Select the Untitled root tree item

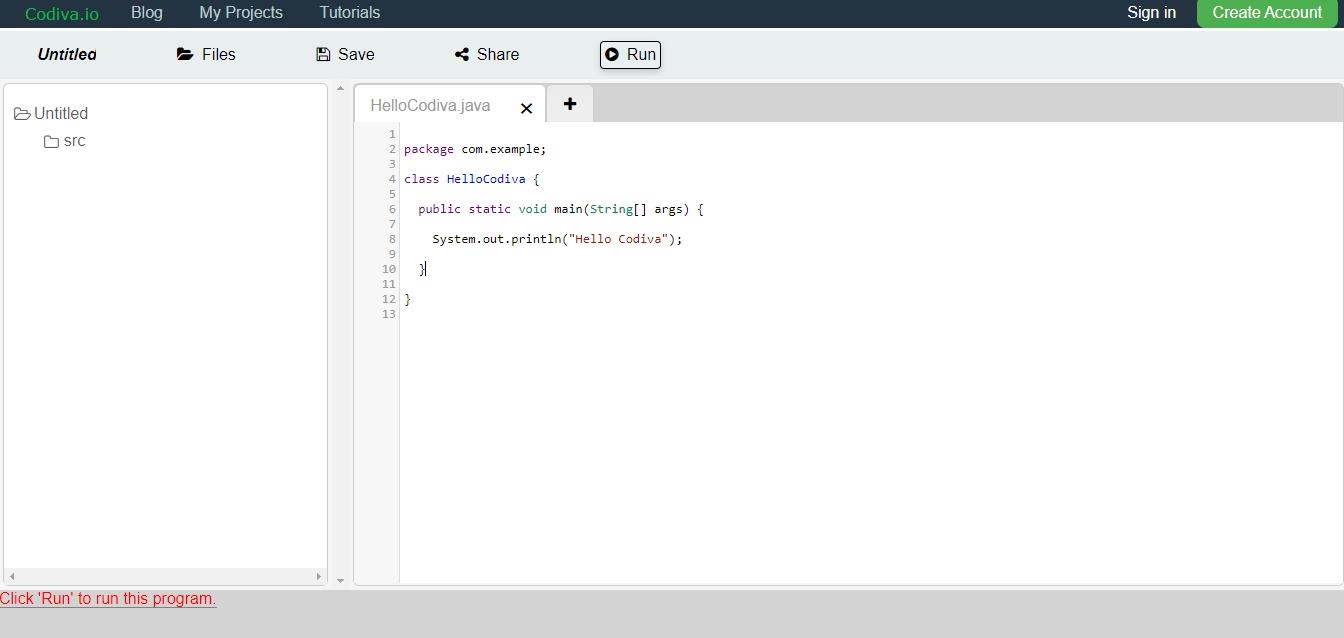[61, 114]
